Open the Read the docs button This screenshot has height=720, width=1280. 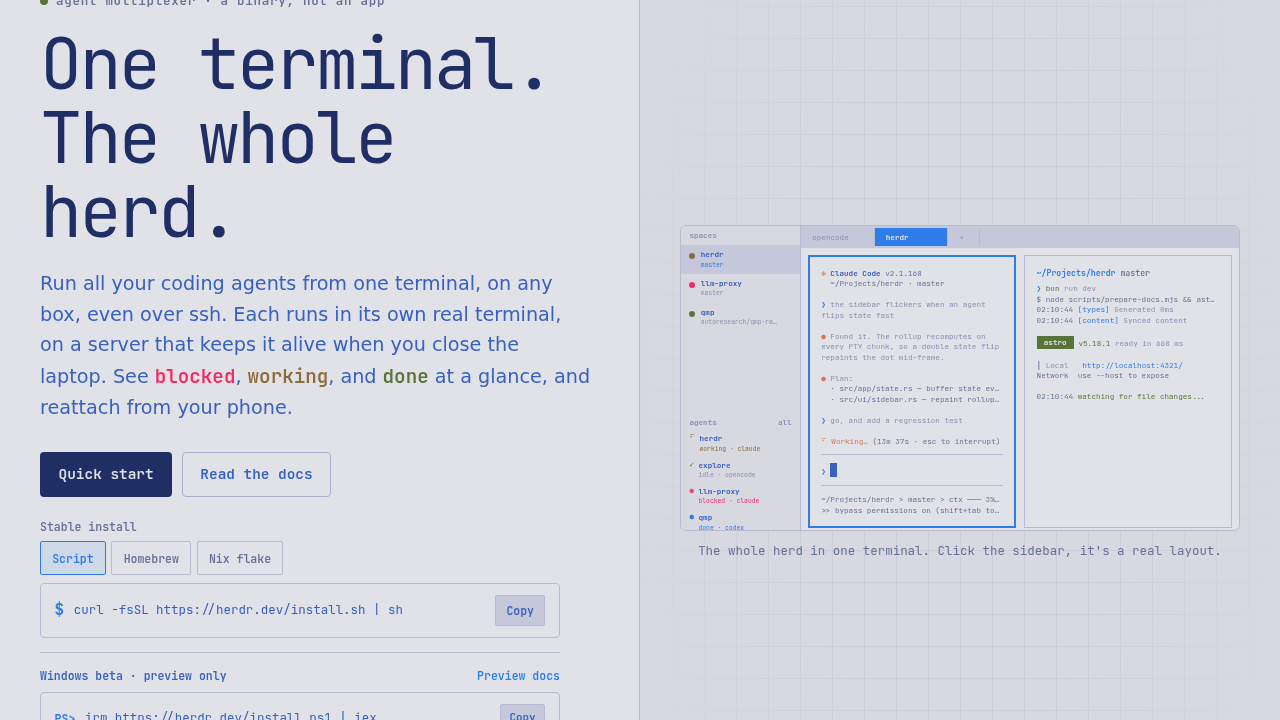(256, 474)
